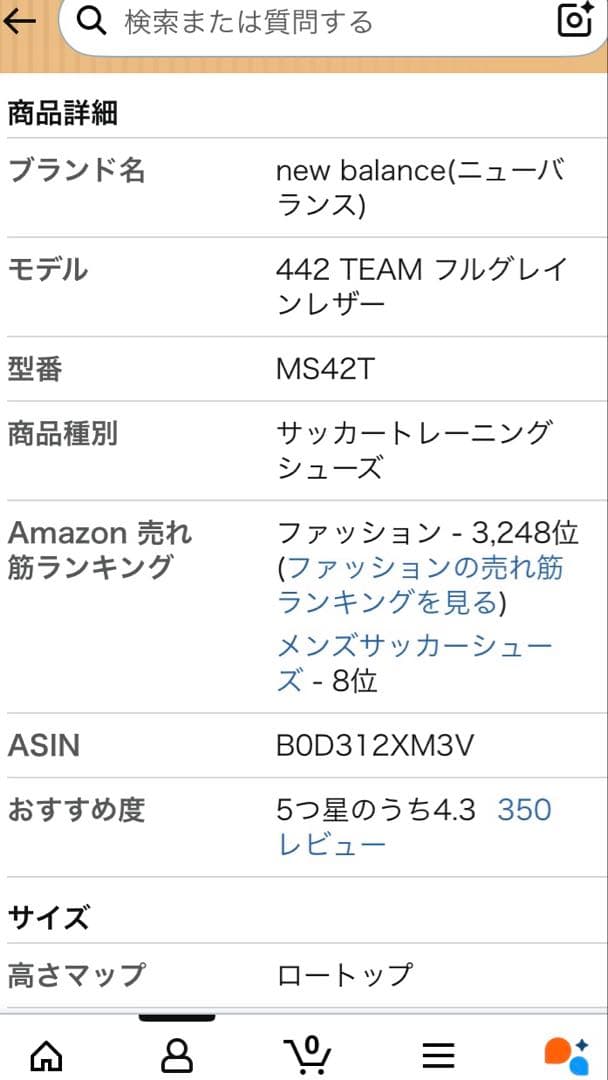This screenshot has height=1080, width=608.
Task: Launch the Rufus AI assistant icon
Action: pyautogui.click(x=567, y=1054)
